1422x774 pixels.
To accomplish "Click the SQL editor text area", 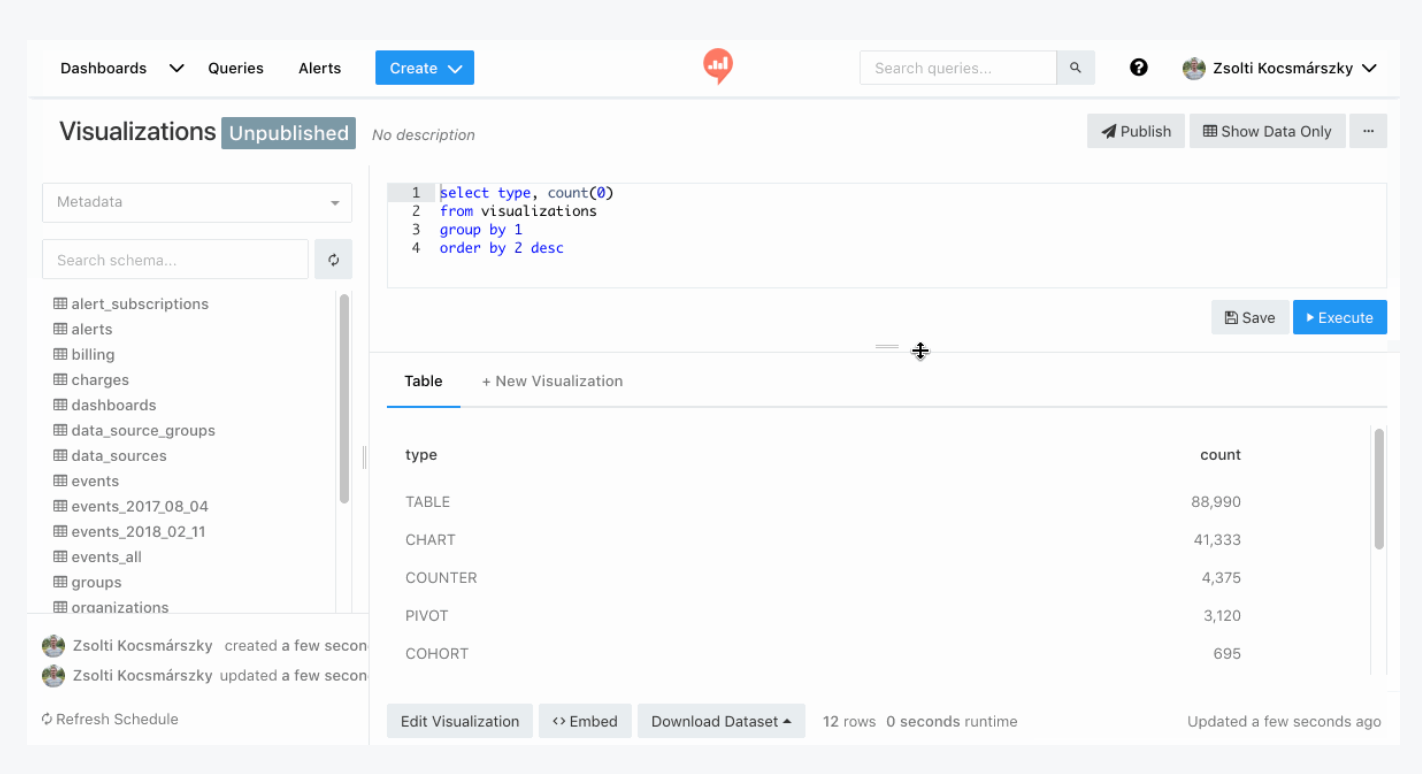I will pos(886,236).
